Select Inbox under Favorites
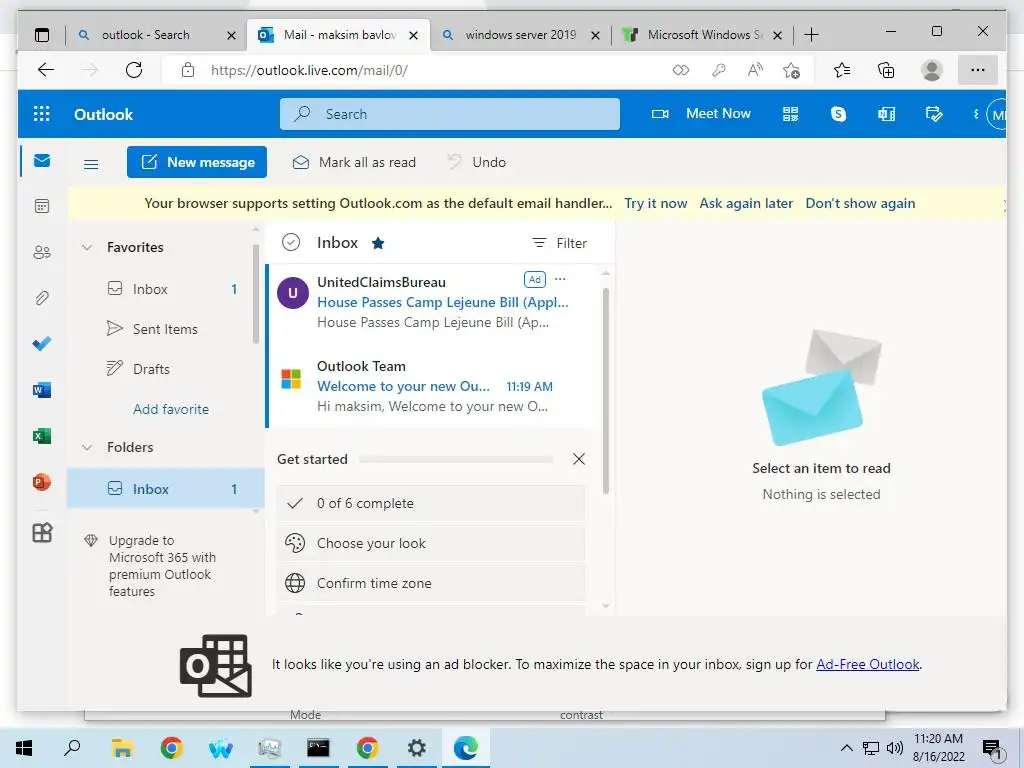This screenshot has width=1024, height=768. [166, 289]
